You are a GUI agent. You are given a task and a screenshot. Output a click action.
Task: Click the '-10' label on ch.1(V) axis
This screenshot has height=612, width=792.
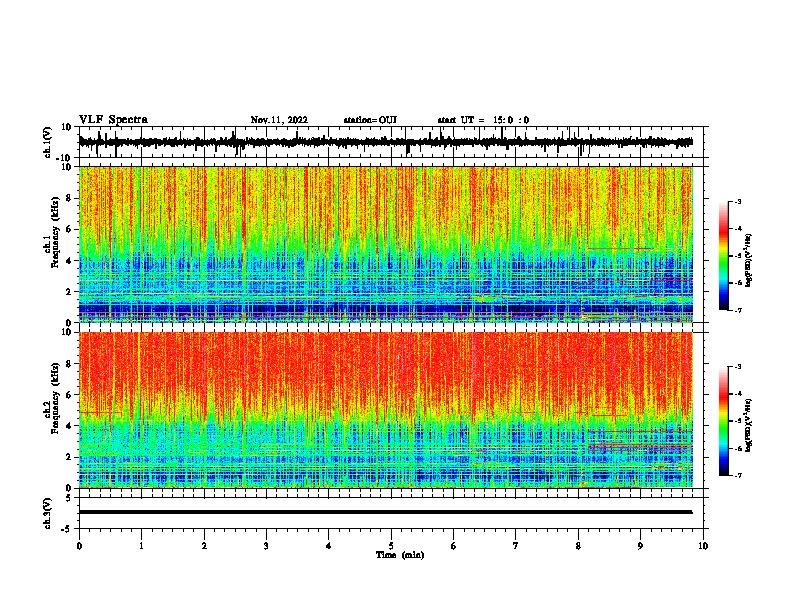coord(65,158)
